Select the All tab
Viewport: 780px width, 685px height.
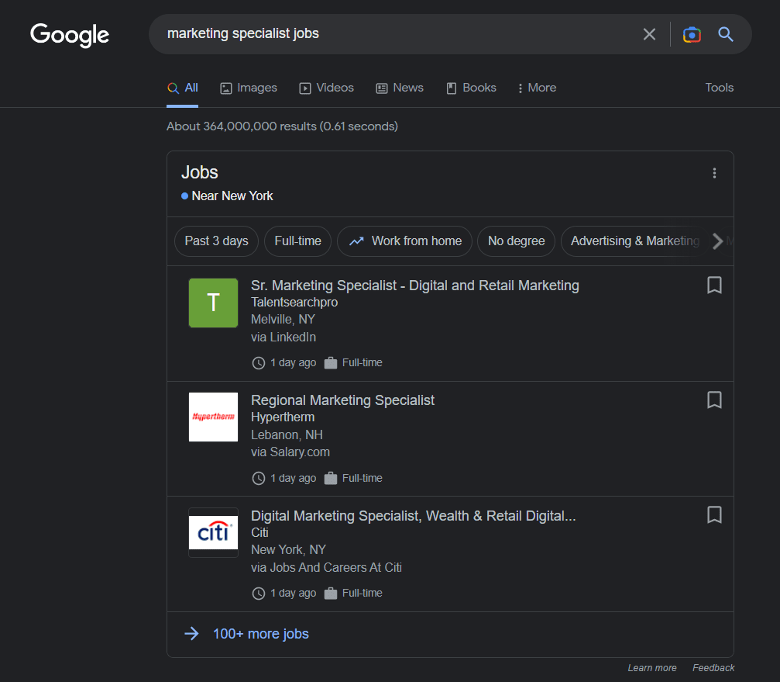pos(183,88)
